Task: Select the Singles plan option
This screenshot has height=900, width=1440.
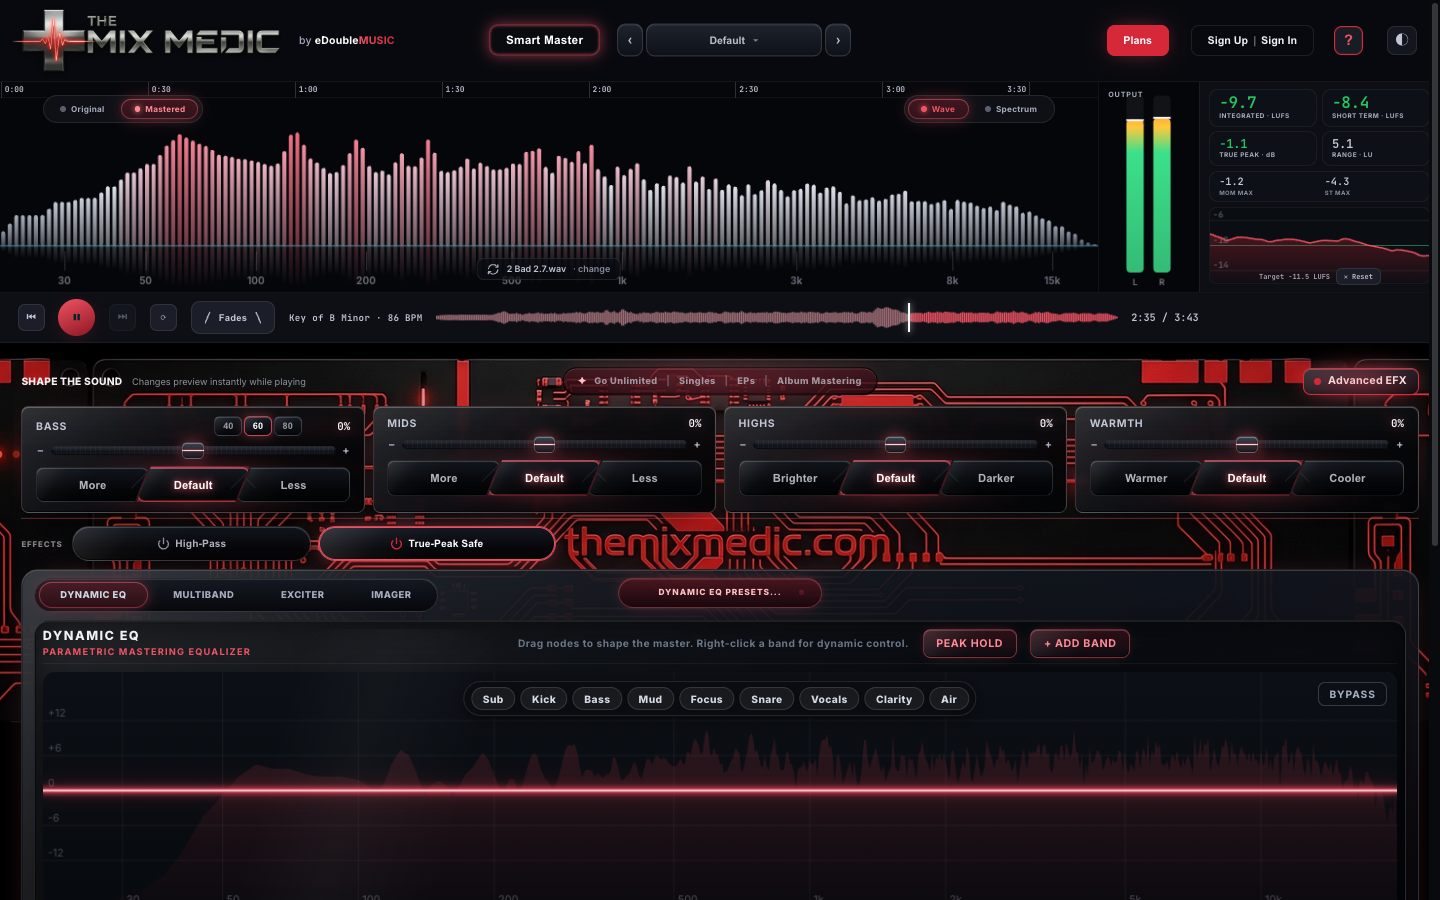Action: 697,381
